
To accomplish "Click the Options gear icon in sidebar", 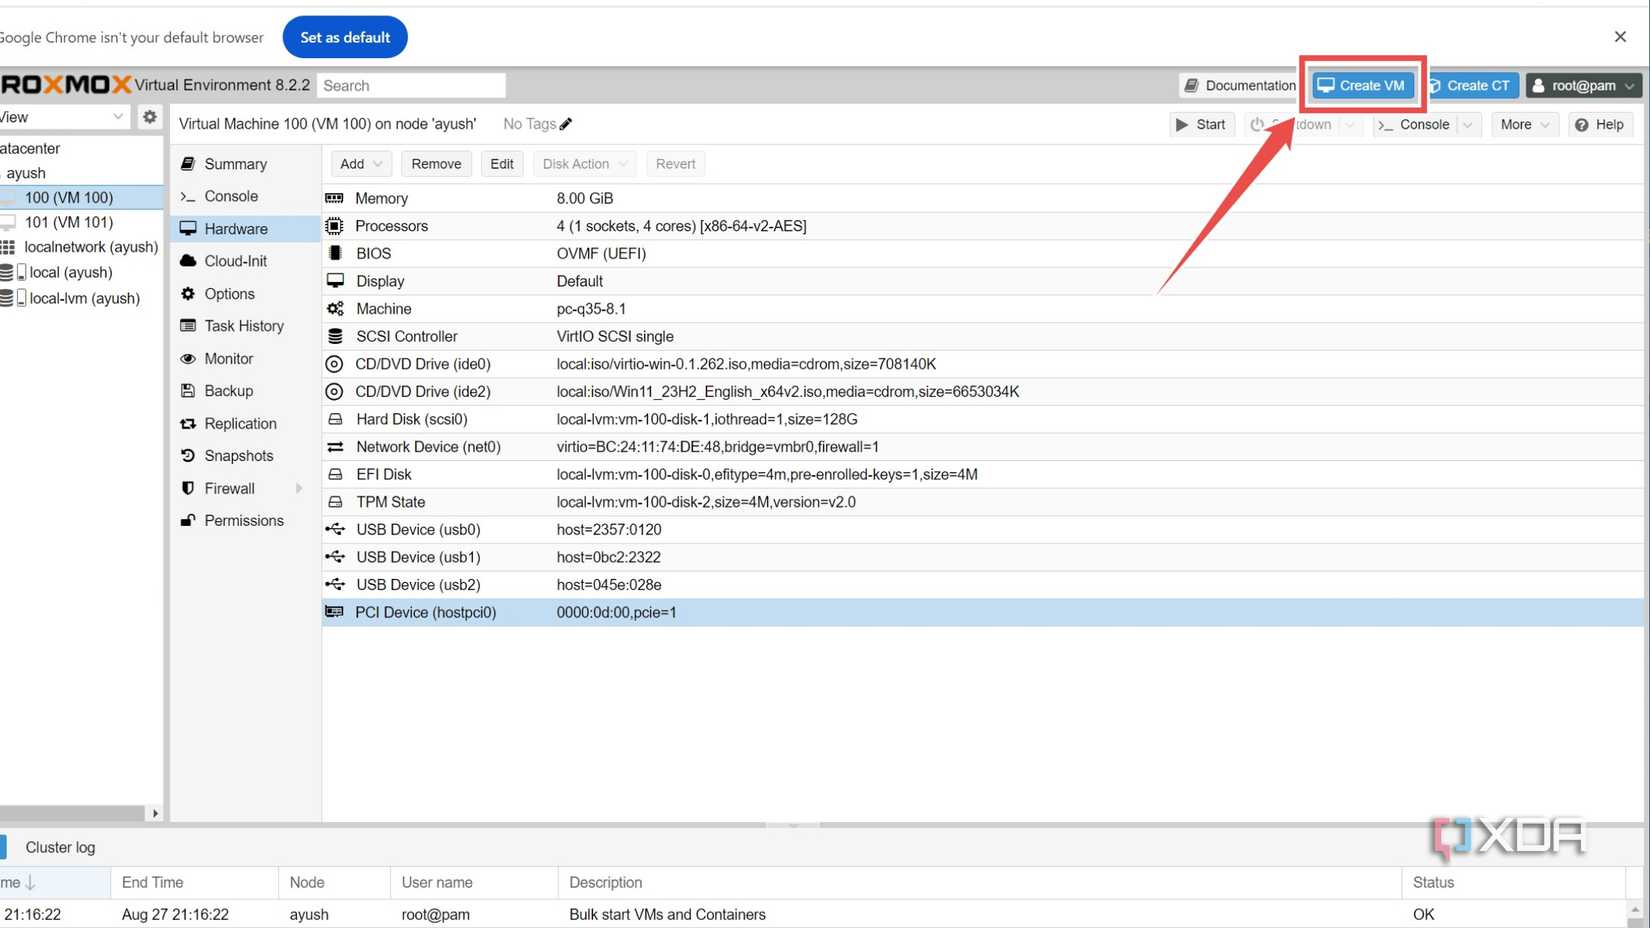I will click(188, 293).
